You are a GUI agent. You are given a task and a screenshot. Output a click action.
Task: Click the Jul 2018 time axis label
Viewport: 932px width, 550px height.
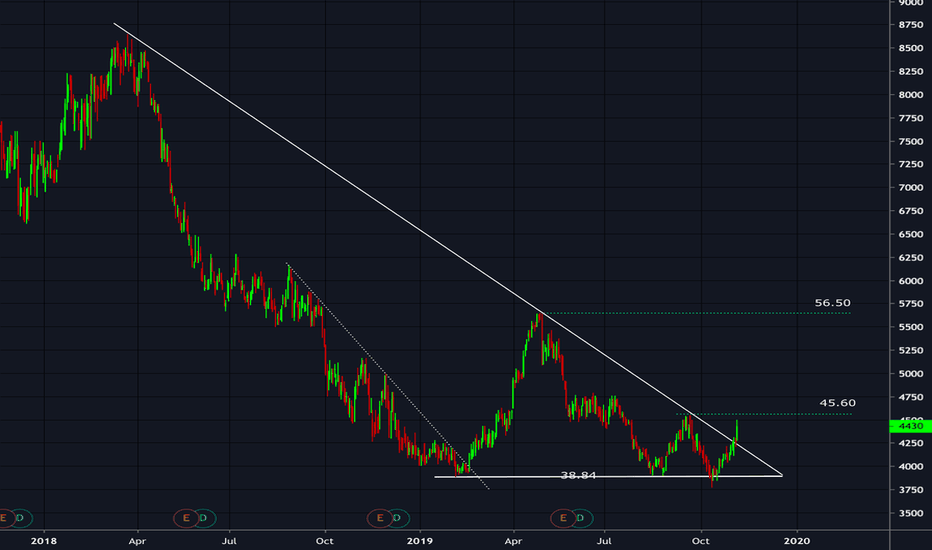click(x=229, y=540)
